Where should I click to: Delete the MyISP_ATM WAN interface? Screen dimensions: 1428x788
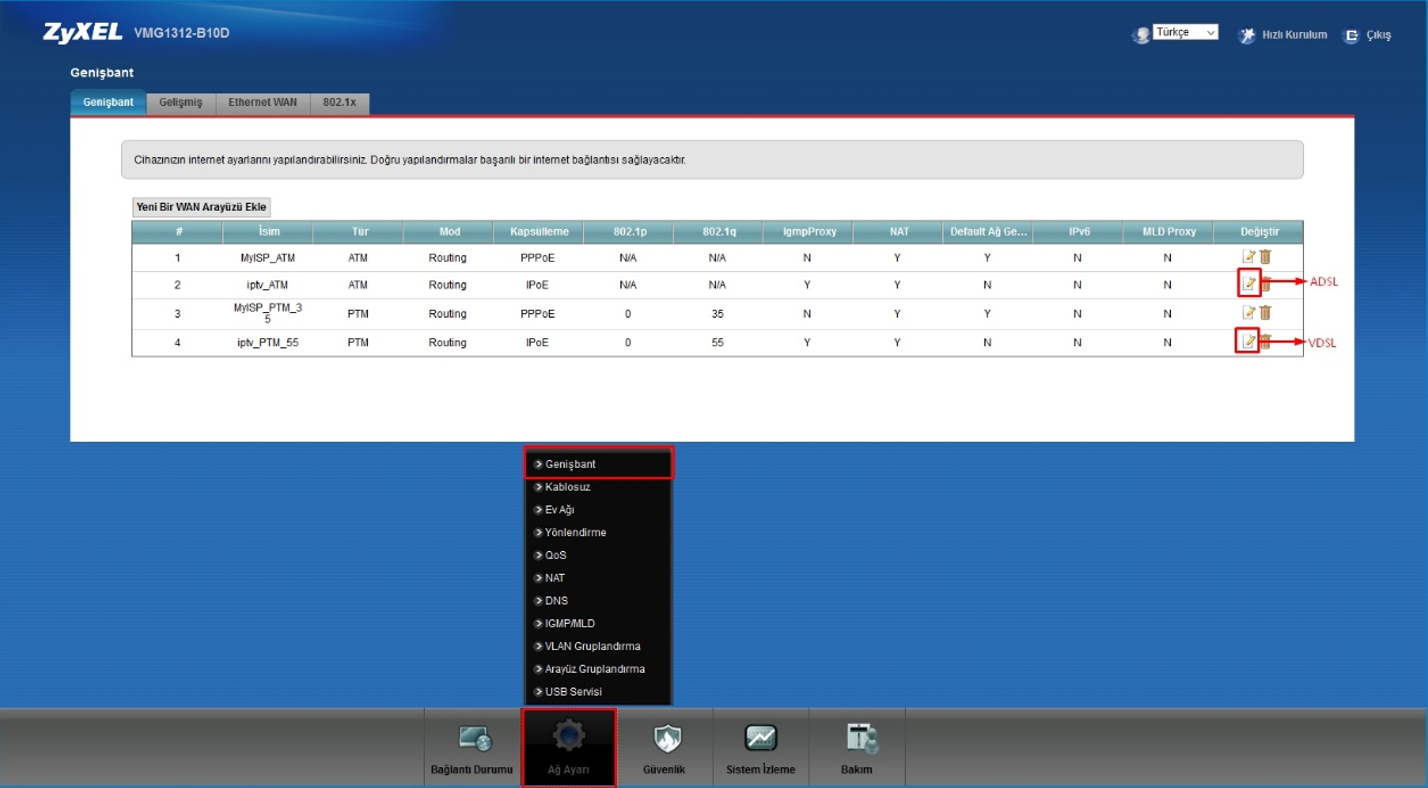coord(1265,257)
